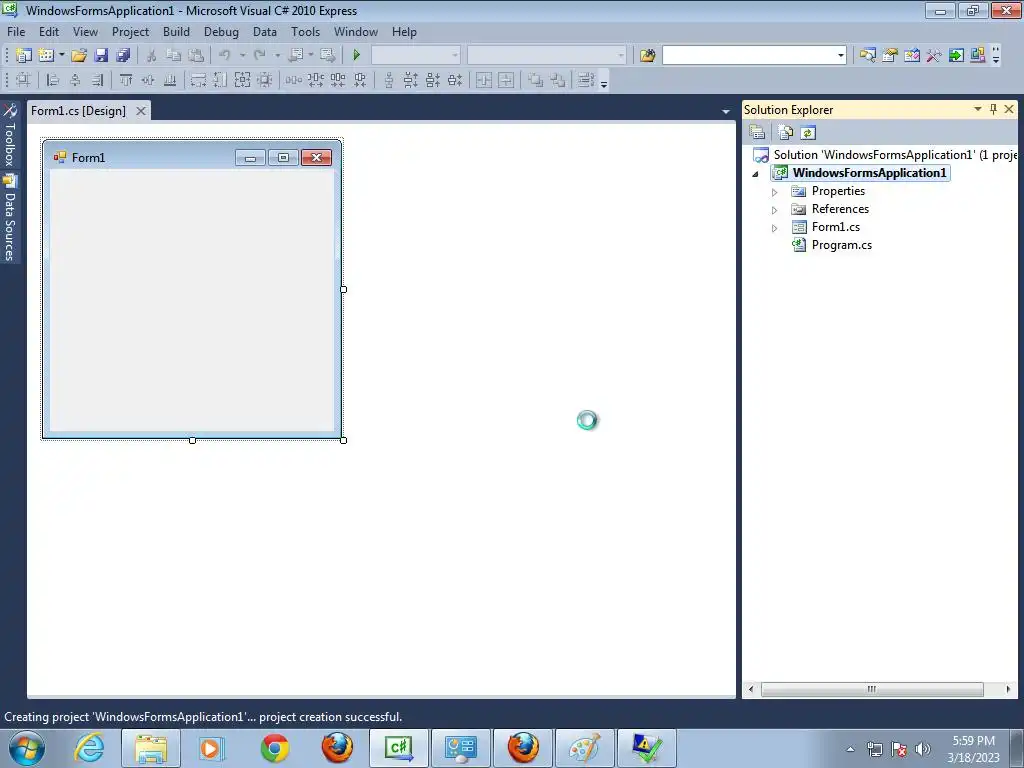Screen dimensions: 1024x768
Task: Select the Form1.cs [Design] tab
Action: [x=78, y=111]
